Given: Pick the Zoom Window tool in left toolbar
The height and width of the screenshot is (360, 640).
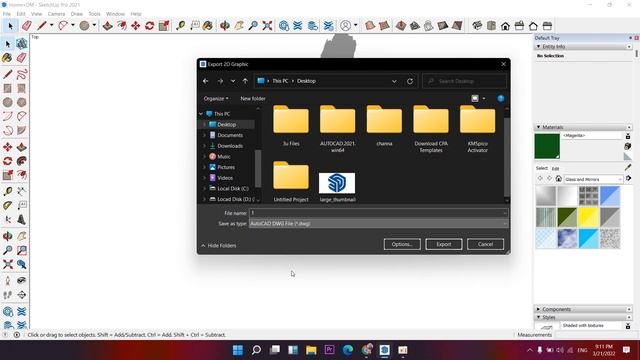Looking at the screenshot, I should 22,250.
